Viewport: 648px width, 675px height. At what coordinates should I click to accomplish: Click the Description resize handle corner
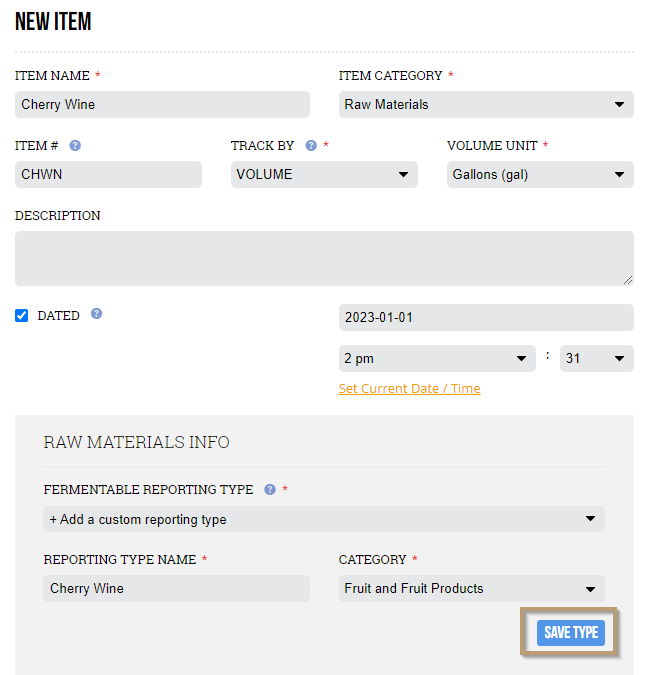click(x=628, y=280)
